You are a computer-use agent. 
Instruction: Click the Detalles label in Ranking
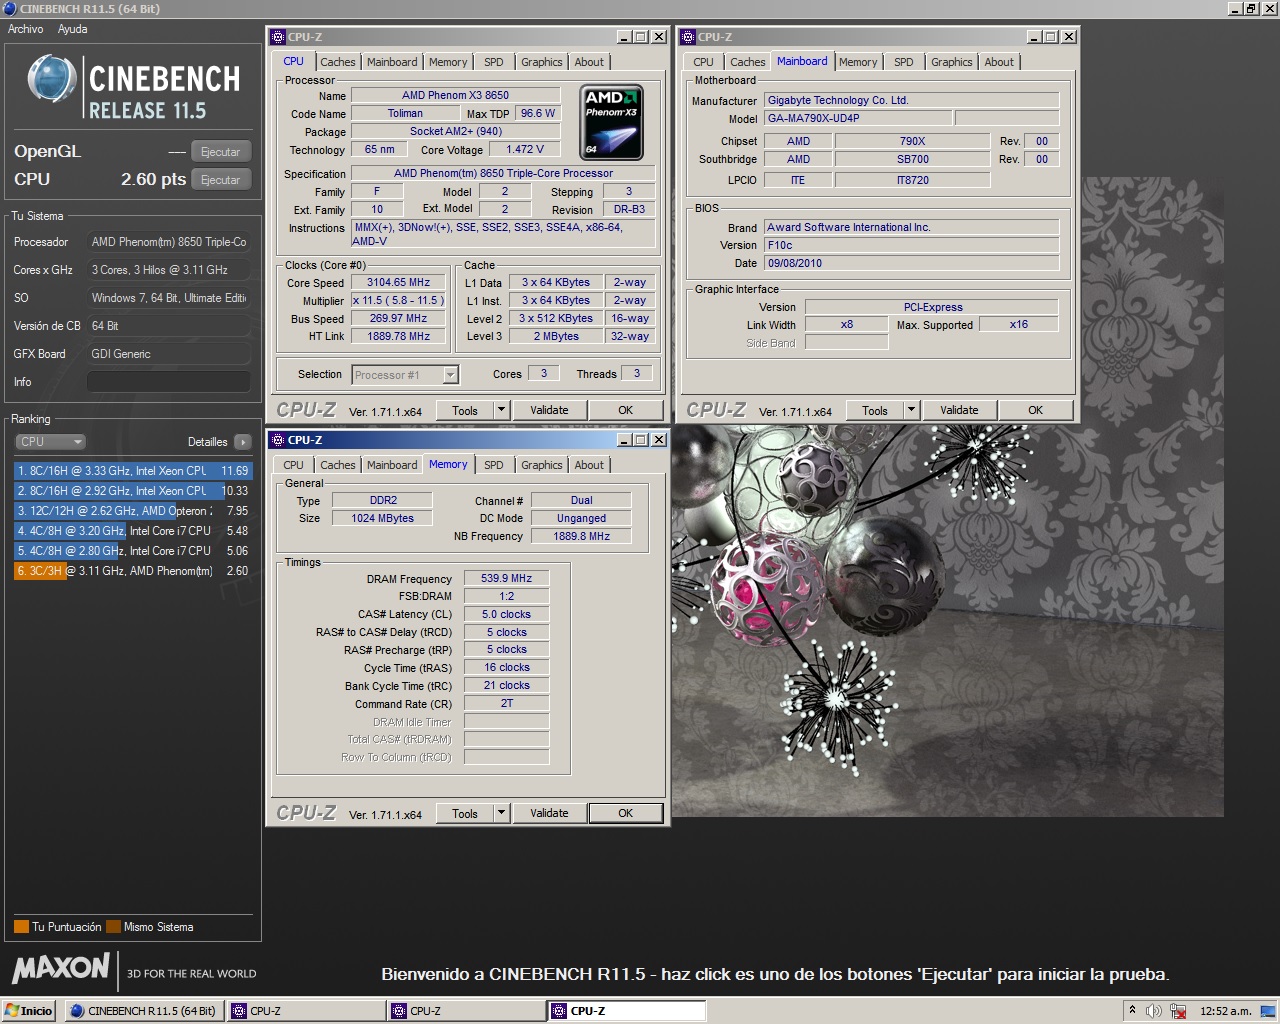point(208,442)
